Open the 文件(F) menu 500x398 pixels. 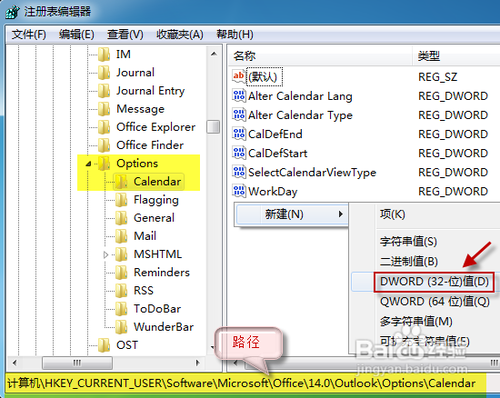[29, 34]
